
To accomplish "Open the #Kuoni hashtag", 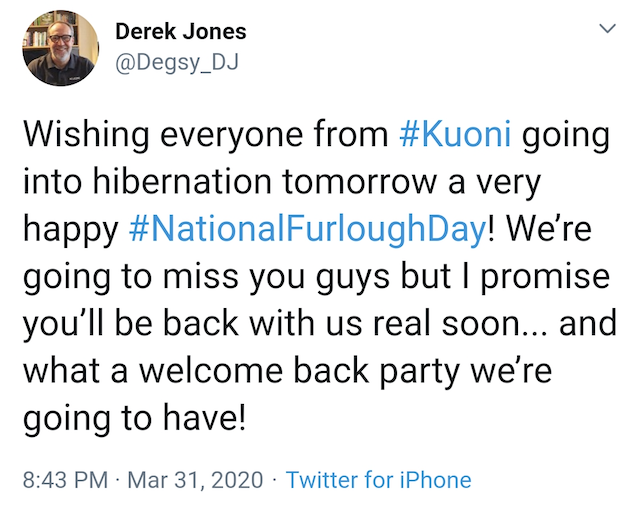I will pyautogui.click(x=455, y=136).
